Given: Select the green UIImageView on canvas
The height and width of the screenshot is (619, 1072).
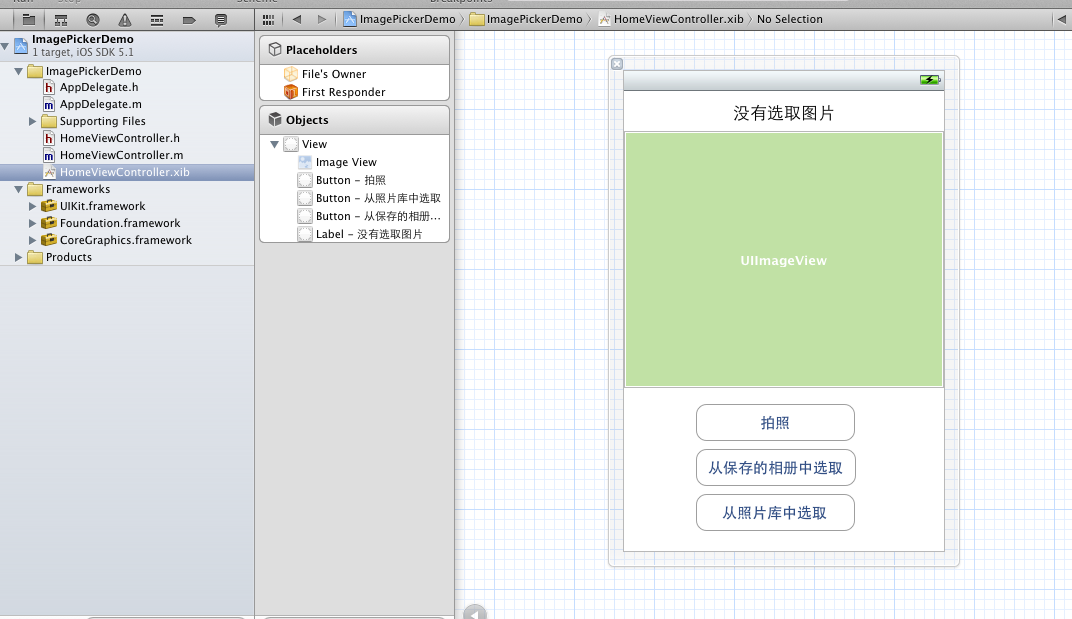Looking at the screenshot, I should tap(783, 260).
